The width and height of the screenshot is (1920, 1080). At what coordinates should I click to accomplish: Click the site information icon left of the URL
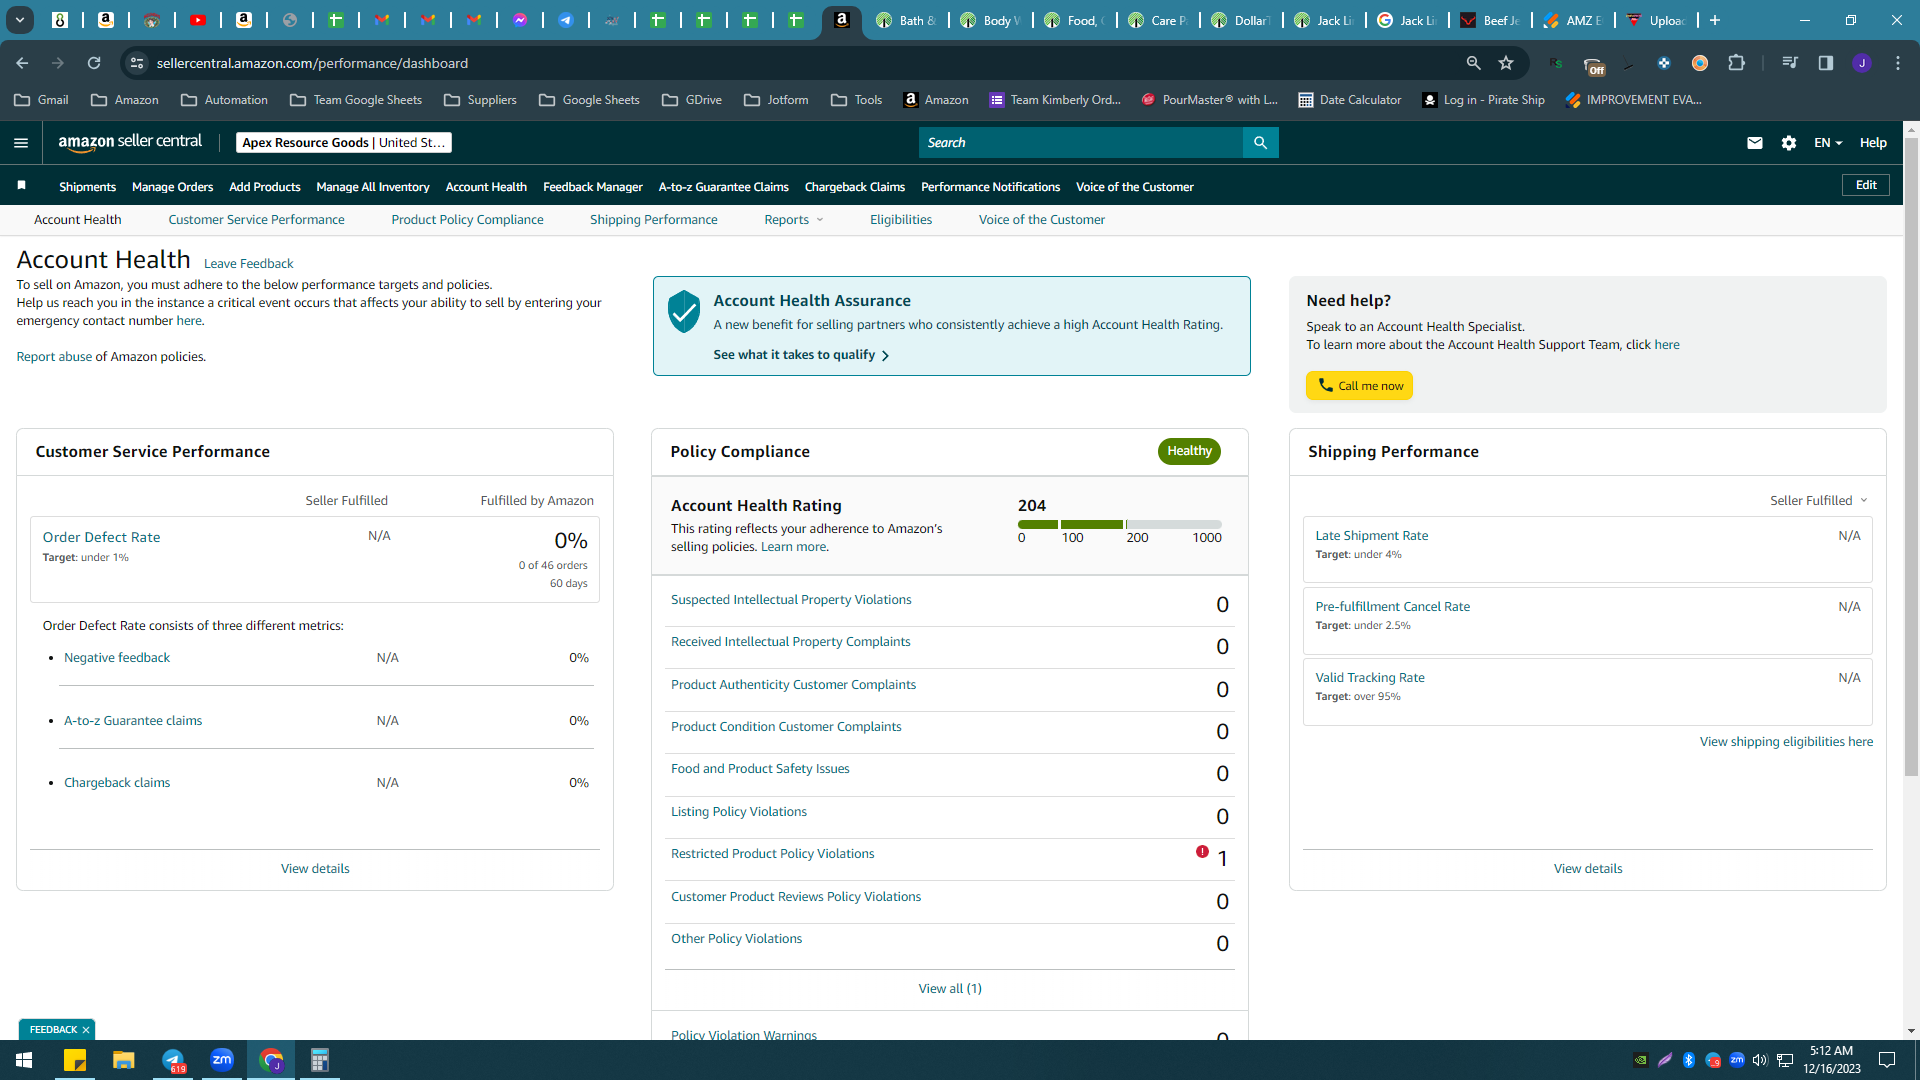click(137, 63)
